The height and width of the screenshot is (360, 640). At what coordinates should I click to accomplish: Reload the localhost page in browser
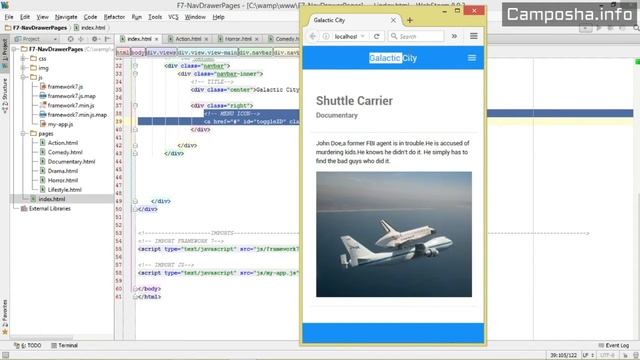click(x=376, y=36)
